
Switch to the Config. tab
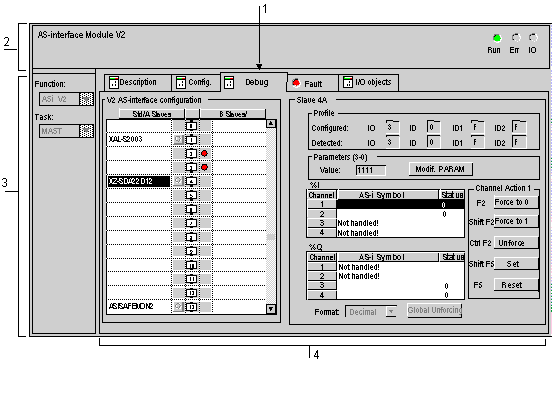[x=196, y=82]
